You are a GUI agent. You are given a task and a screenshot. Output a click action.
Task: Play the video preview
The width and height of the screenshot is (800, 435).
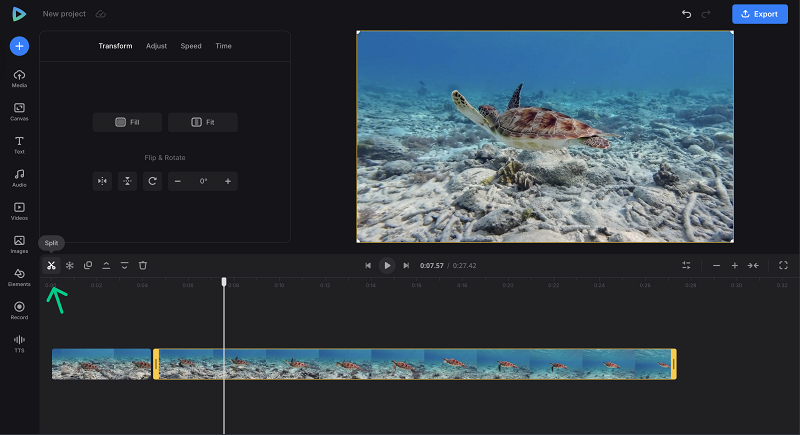pos(387,265)
